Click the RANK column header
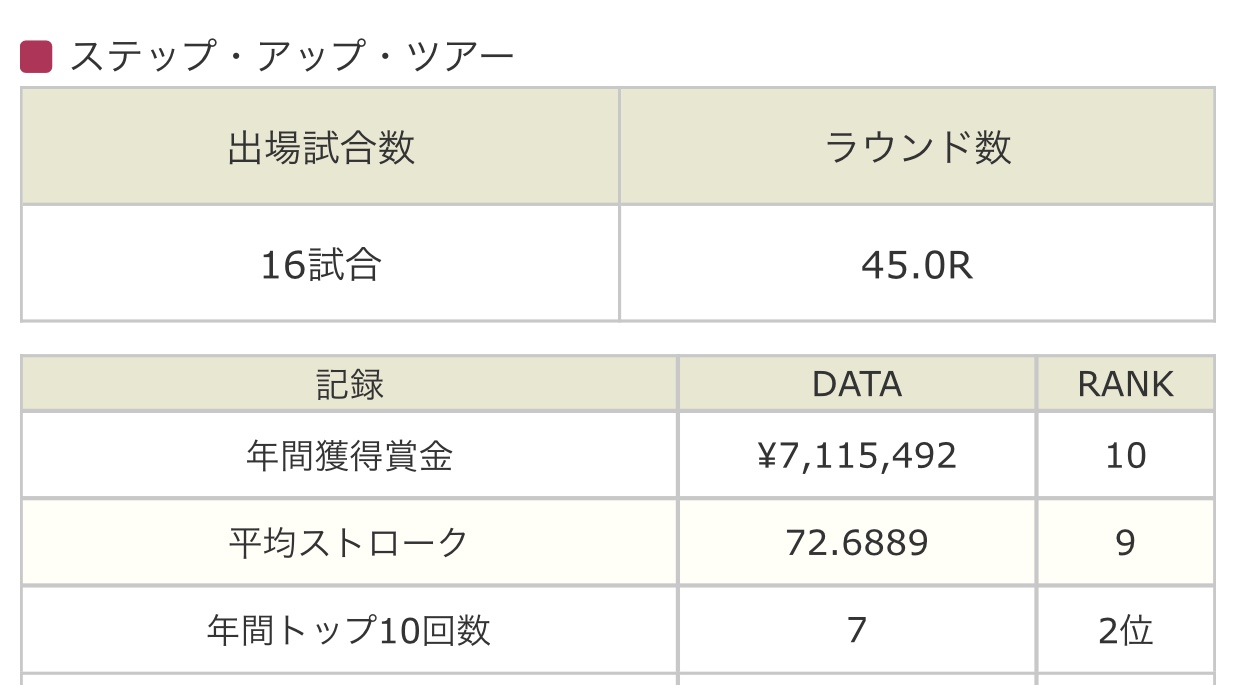The image size is (1242, 685). (1126, 384)
